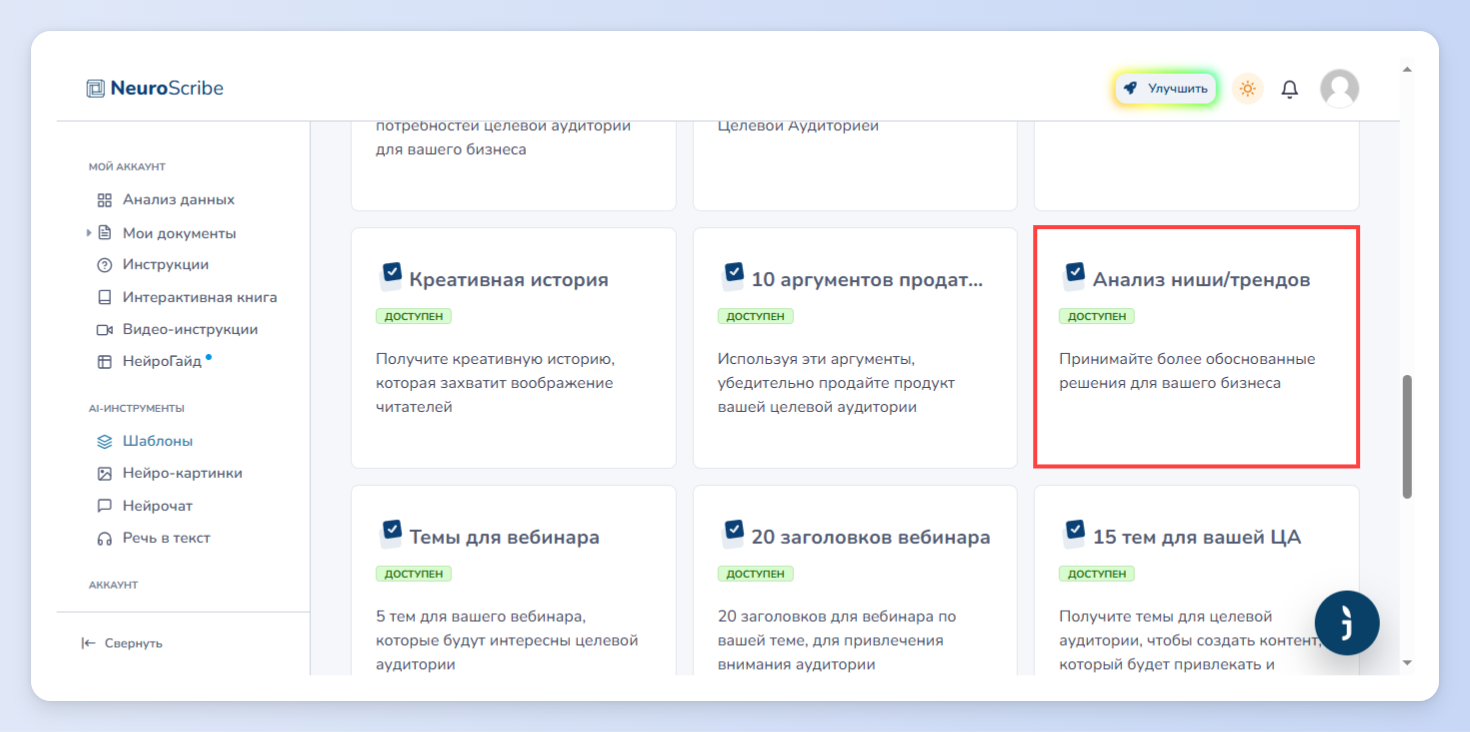Open Речь в текст tool

167,538
